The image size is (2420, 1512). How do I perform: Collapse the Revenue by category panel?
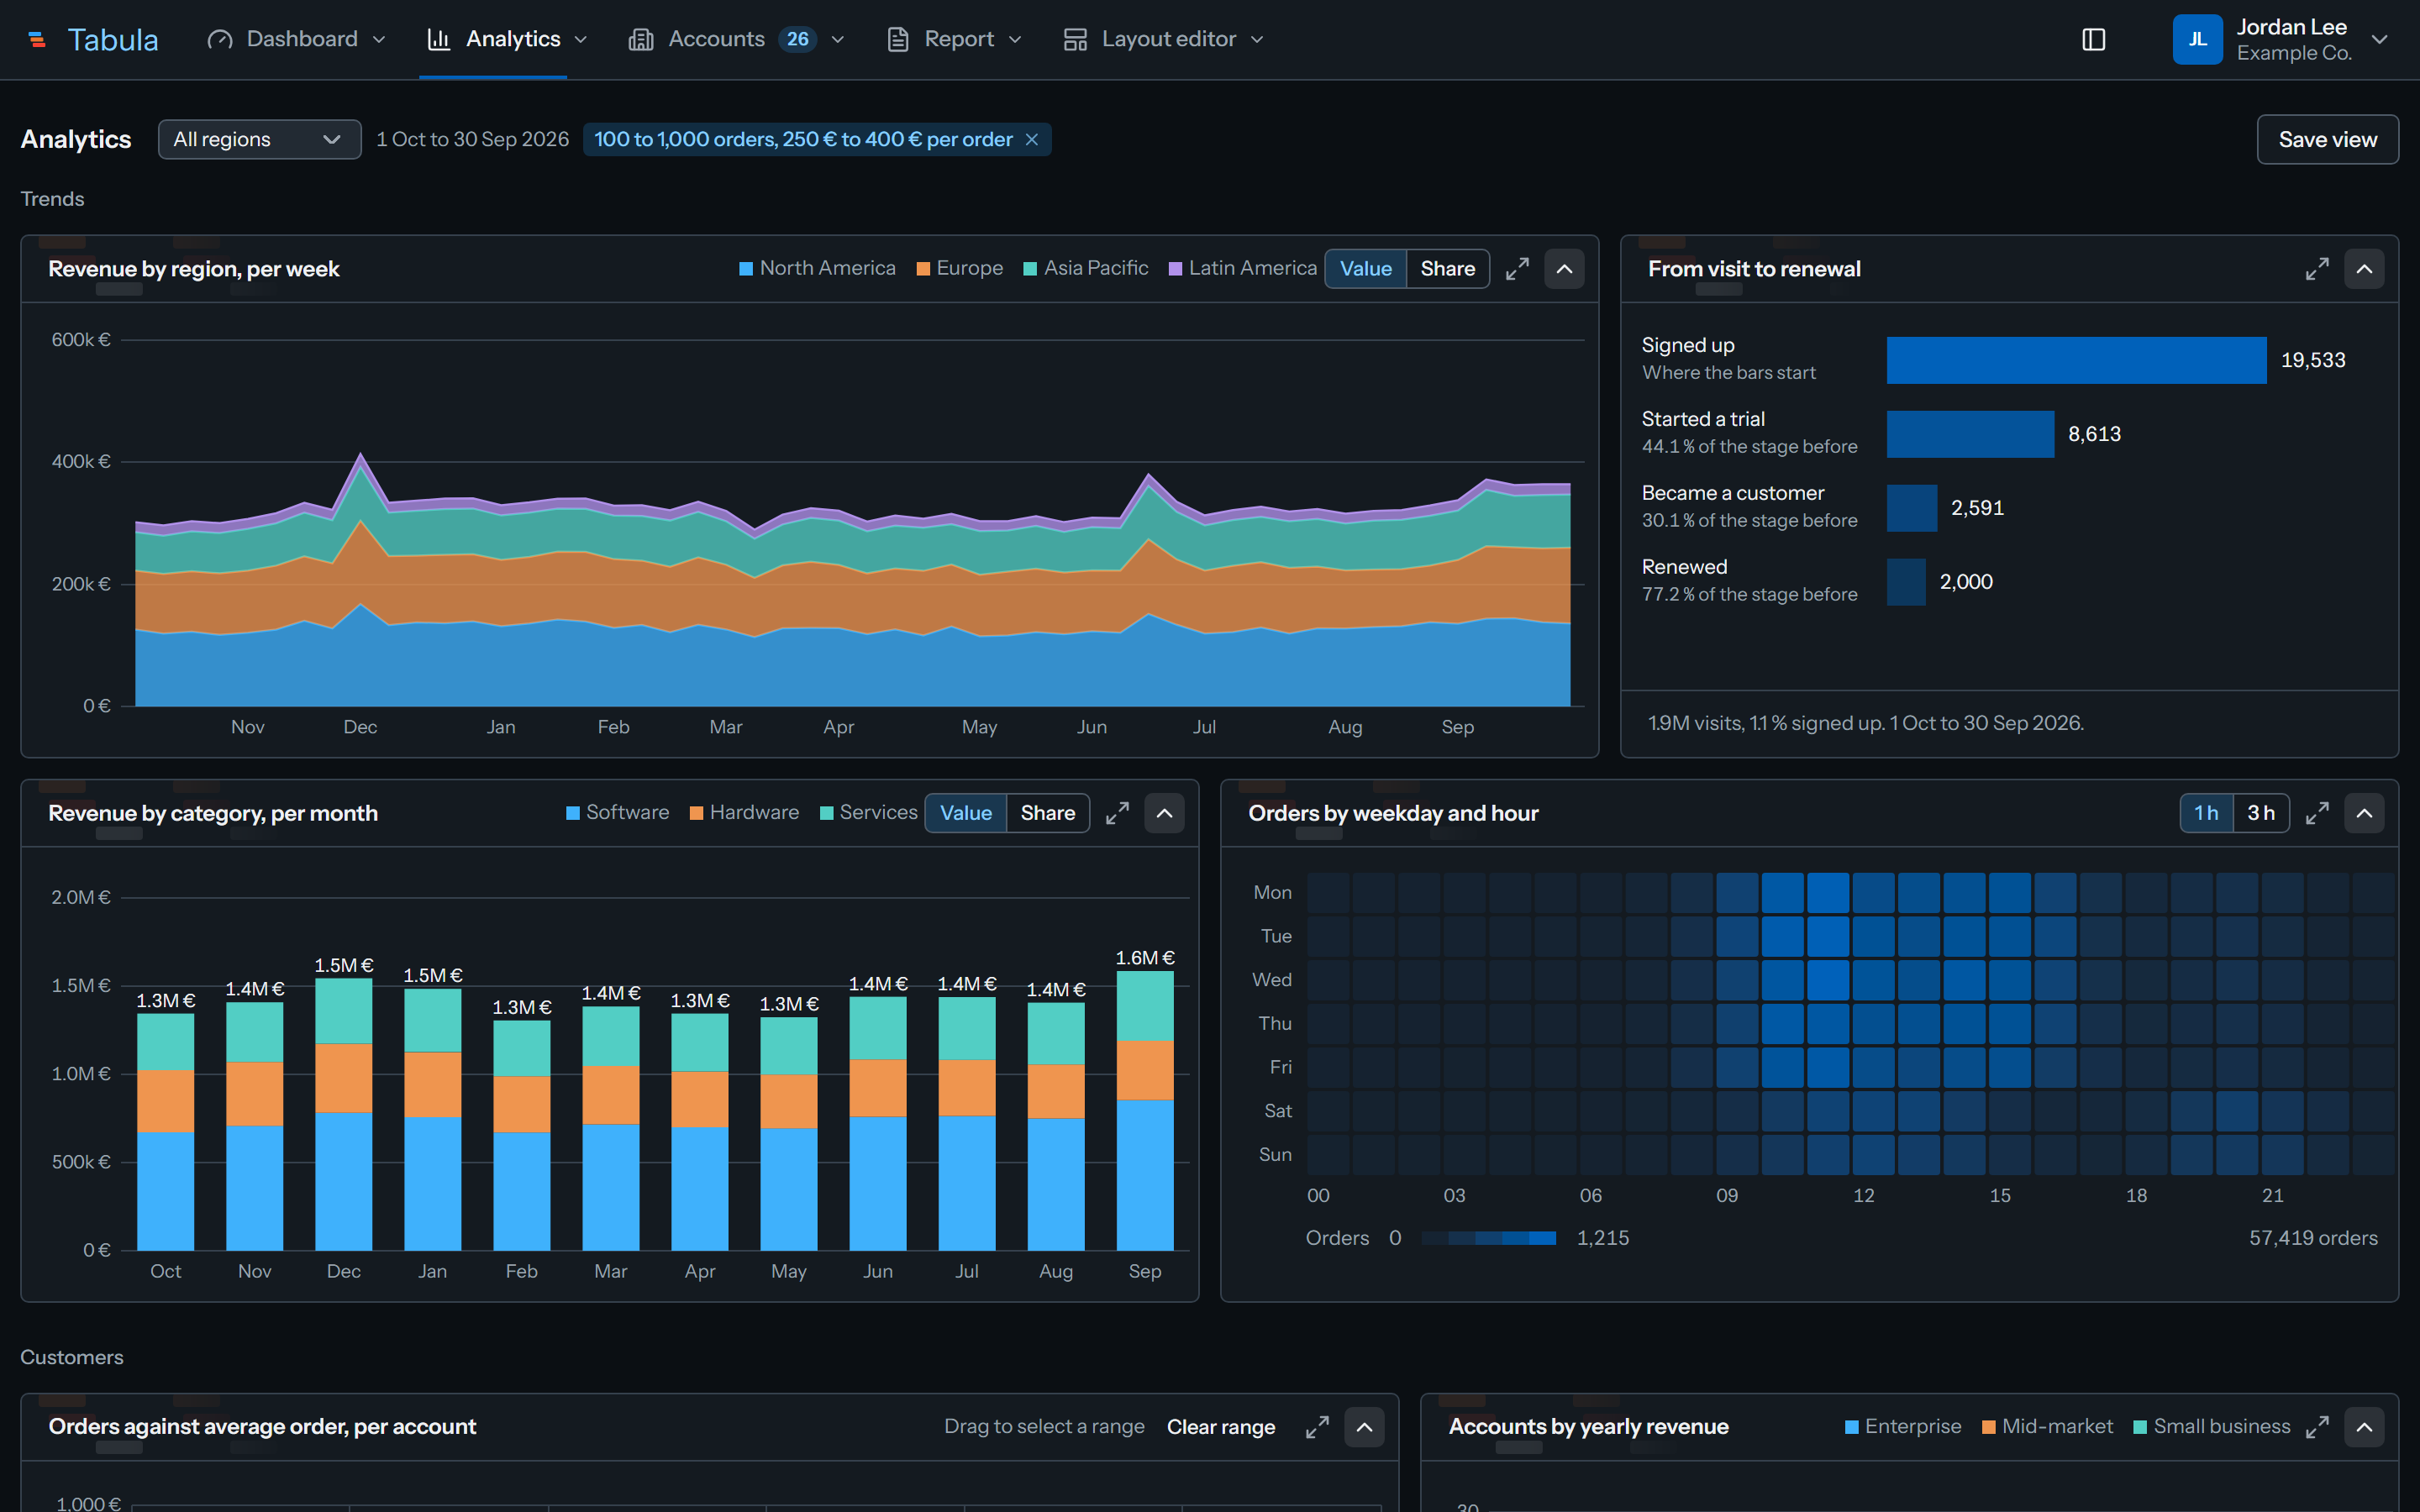pos(1164,813)
